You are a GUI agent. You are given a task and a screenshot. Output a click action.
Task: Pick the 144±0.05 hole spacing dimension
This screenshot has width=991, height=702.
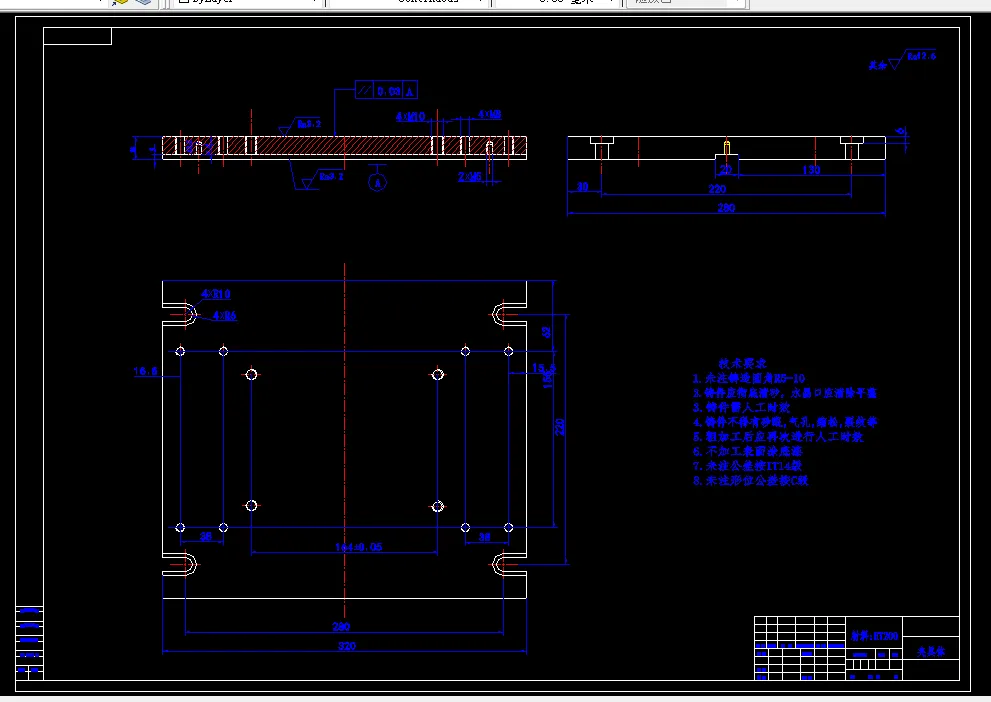click(x=358, y=547)
